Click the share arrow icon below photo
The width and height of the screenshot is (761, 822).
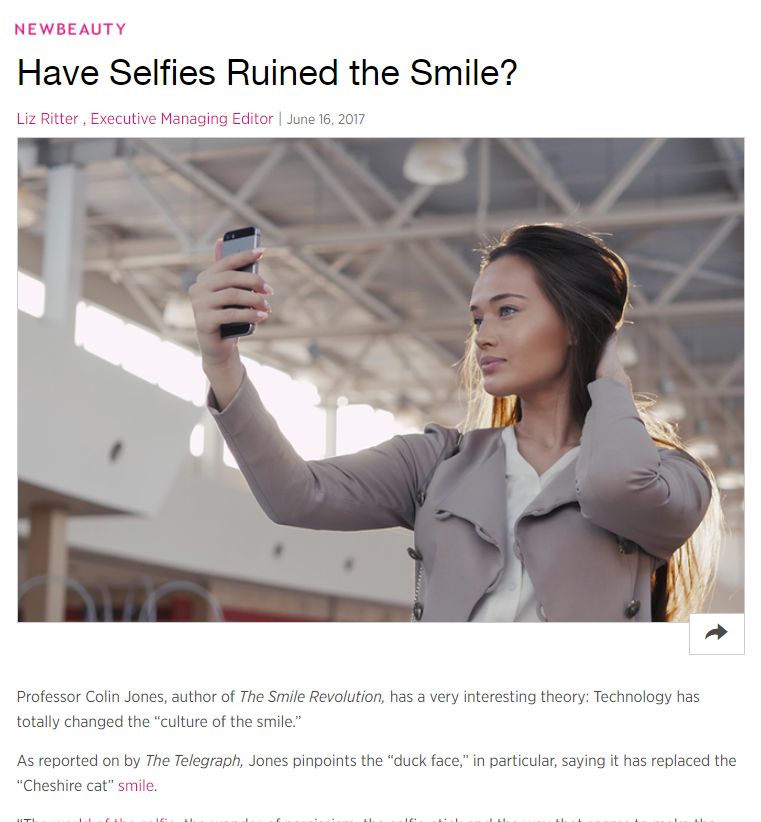point(716,633)
